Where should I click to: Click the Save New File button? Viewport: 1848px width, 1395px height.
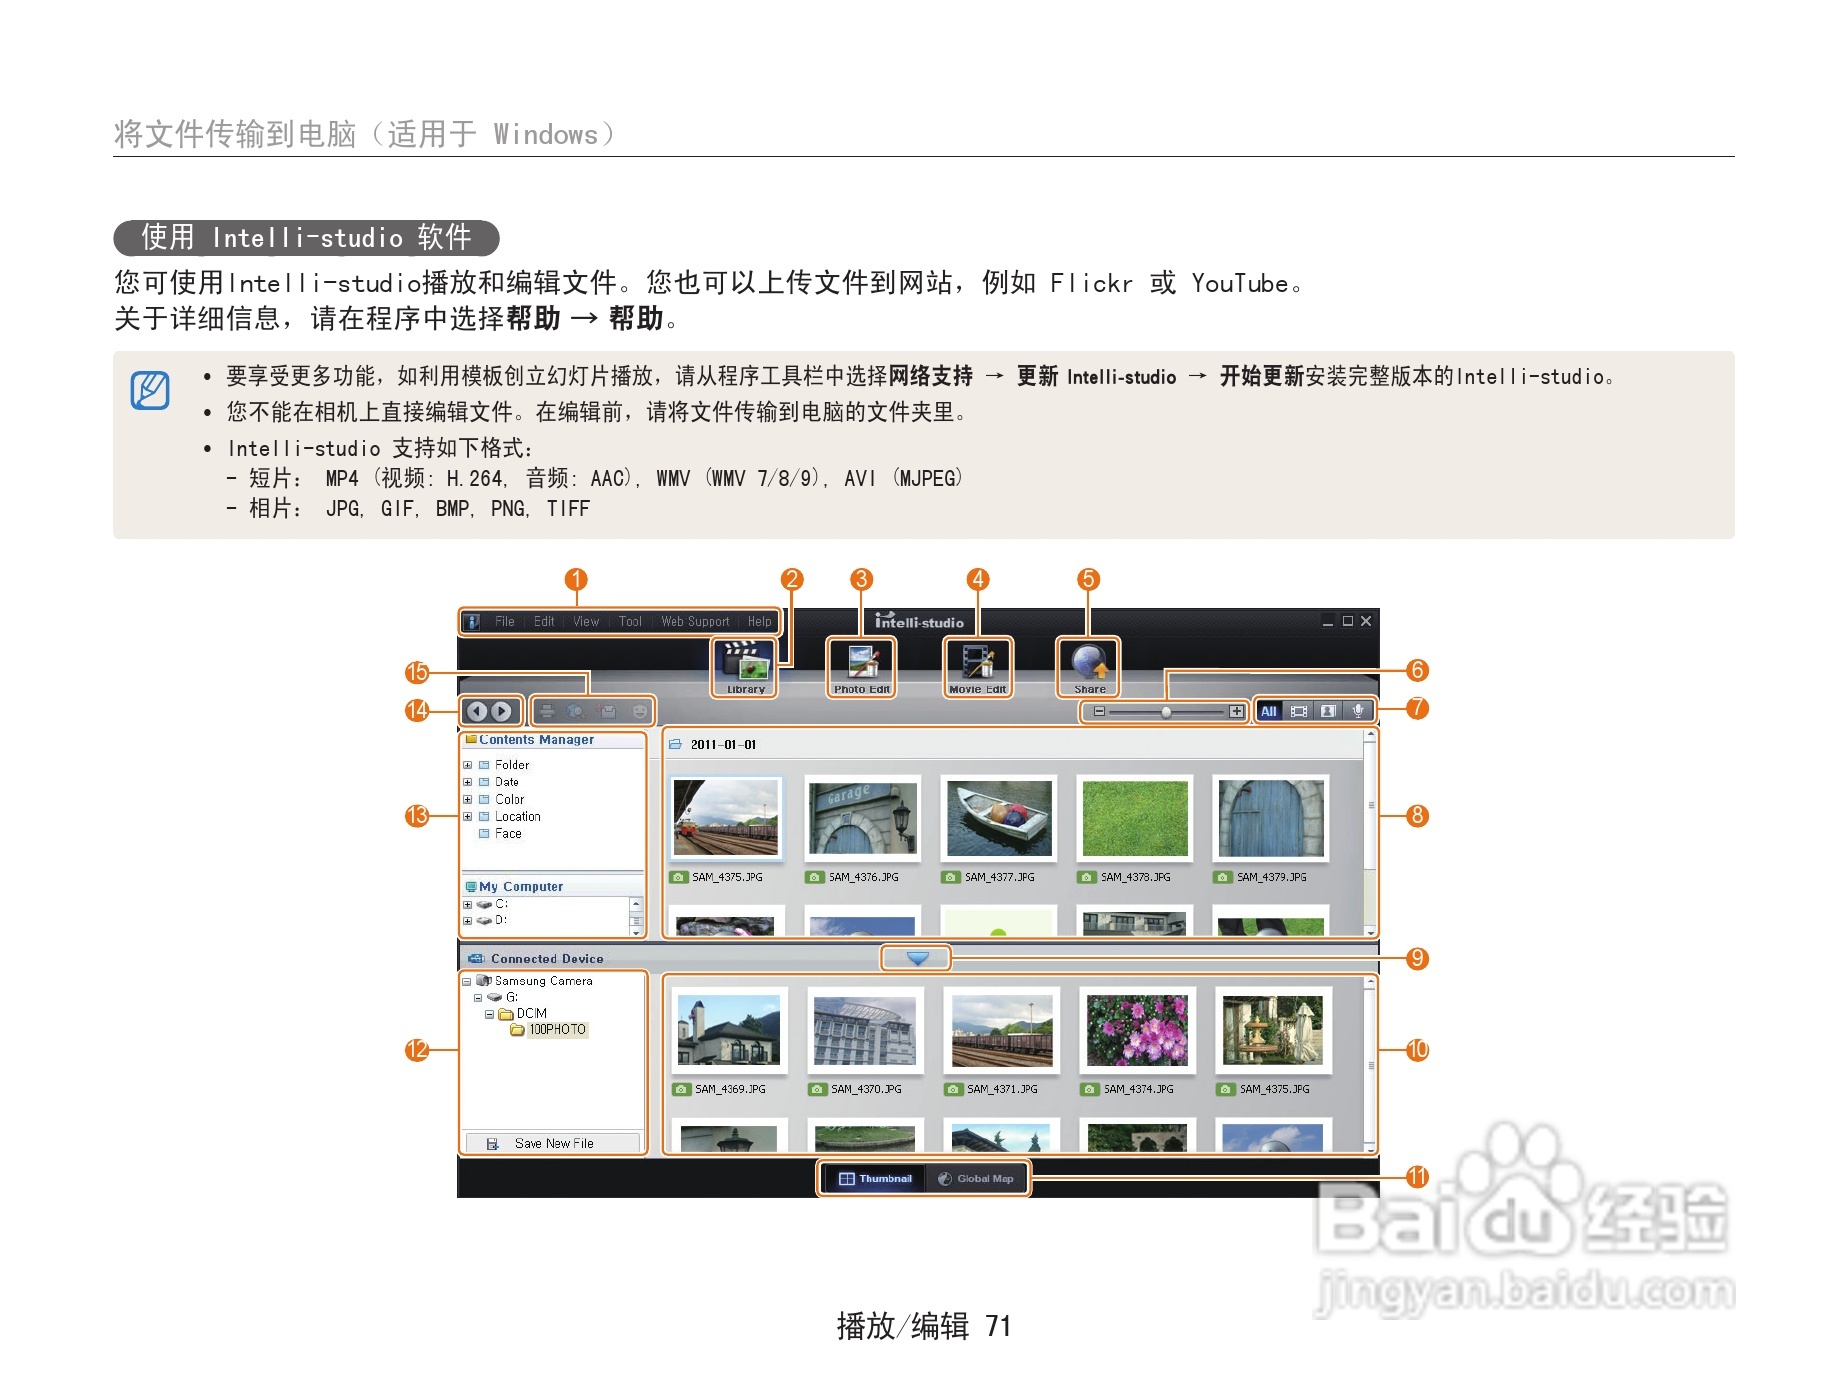[x=553, y=1143]
